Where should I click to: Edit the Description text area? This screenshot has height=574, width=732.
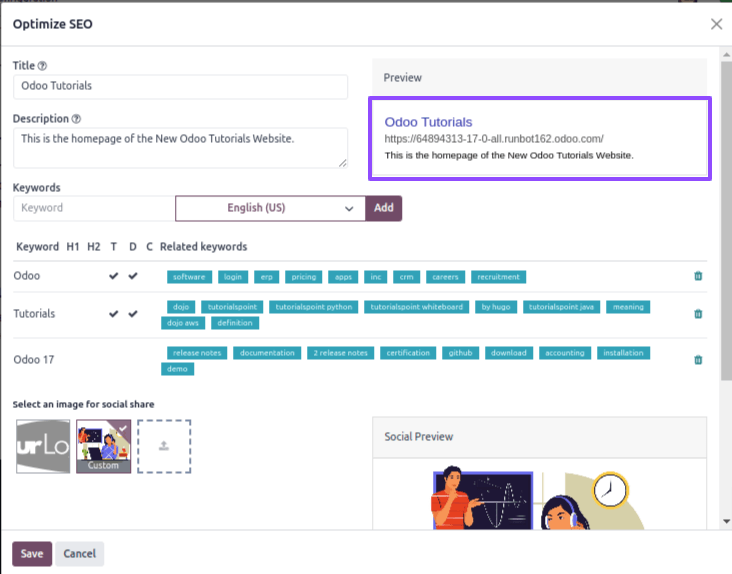pyautogui.click(x=180, y=147)
